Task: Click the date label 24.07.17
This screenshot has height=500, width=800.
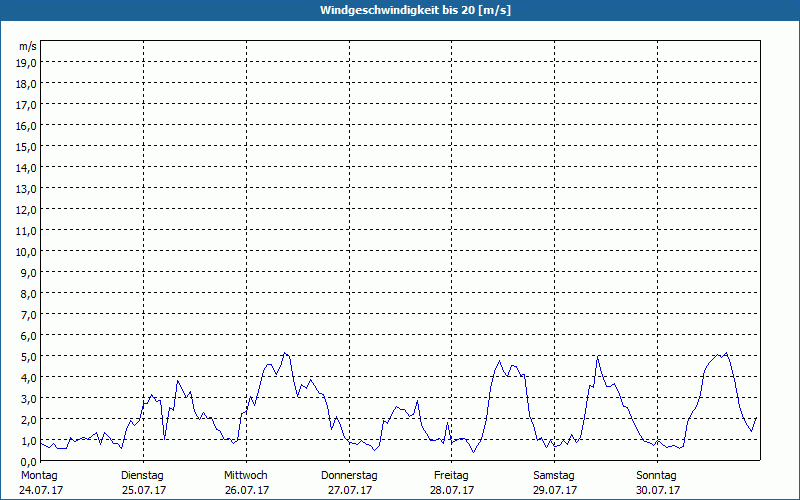Action: pyautogui.click(x=41, y=490)
